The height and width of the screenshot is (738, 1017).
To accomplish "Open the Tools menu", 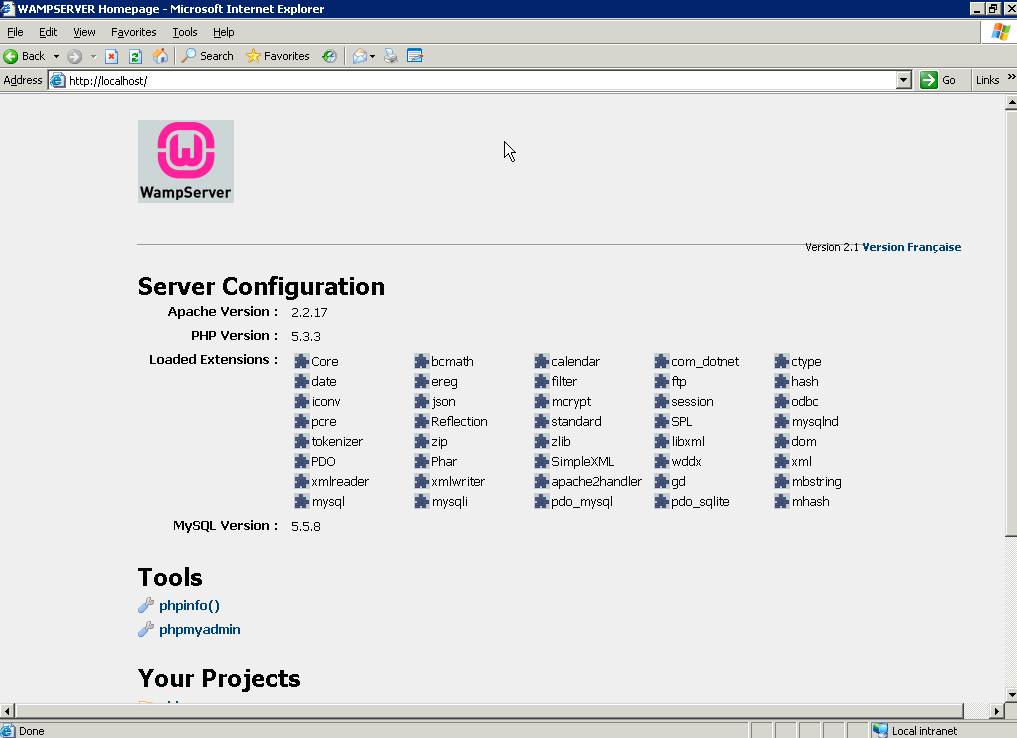I will pos(185,32).
